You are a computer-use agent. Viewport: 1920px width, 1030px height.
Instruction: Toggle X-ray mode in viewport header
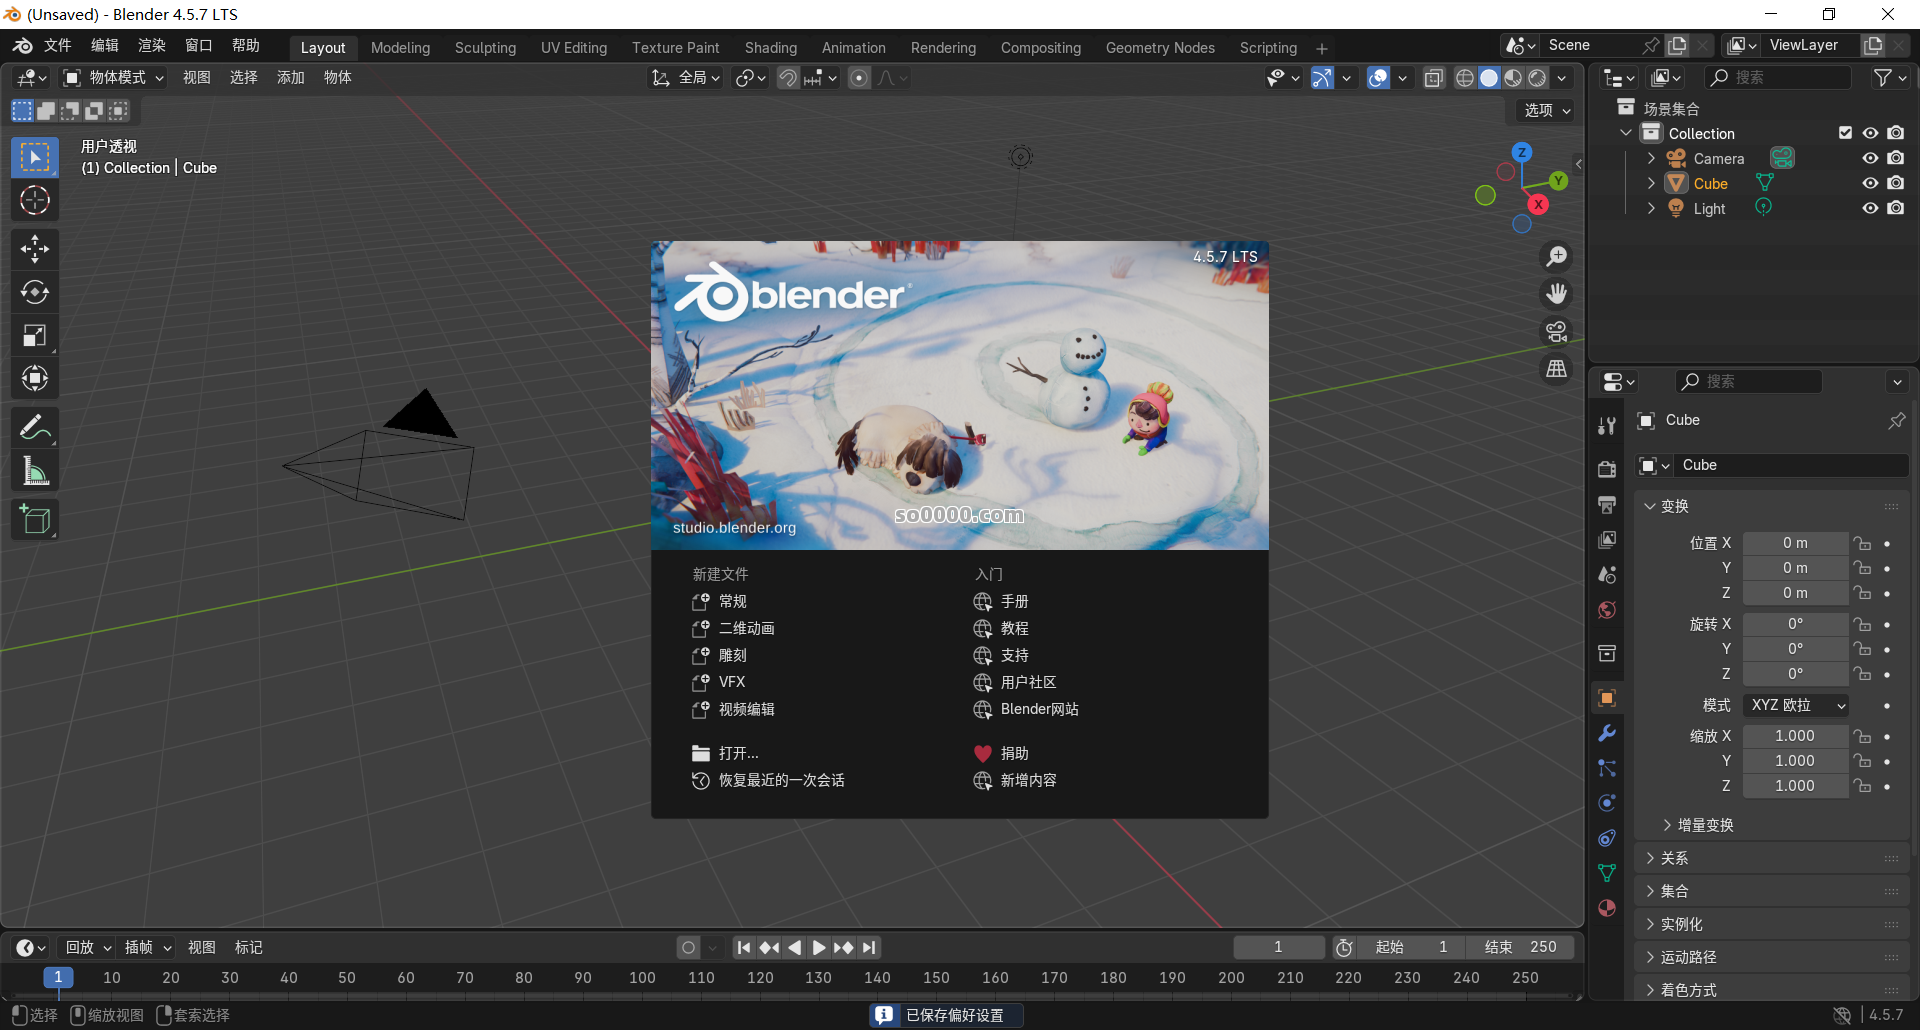1434,78
